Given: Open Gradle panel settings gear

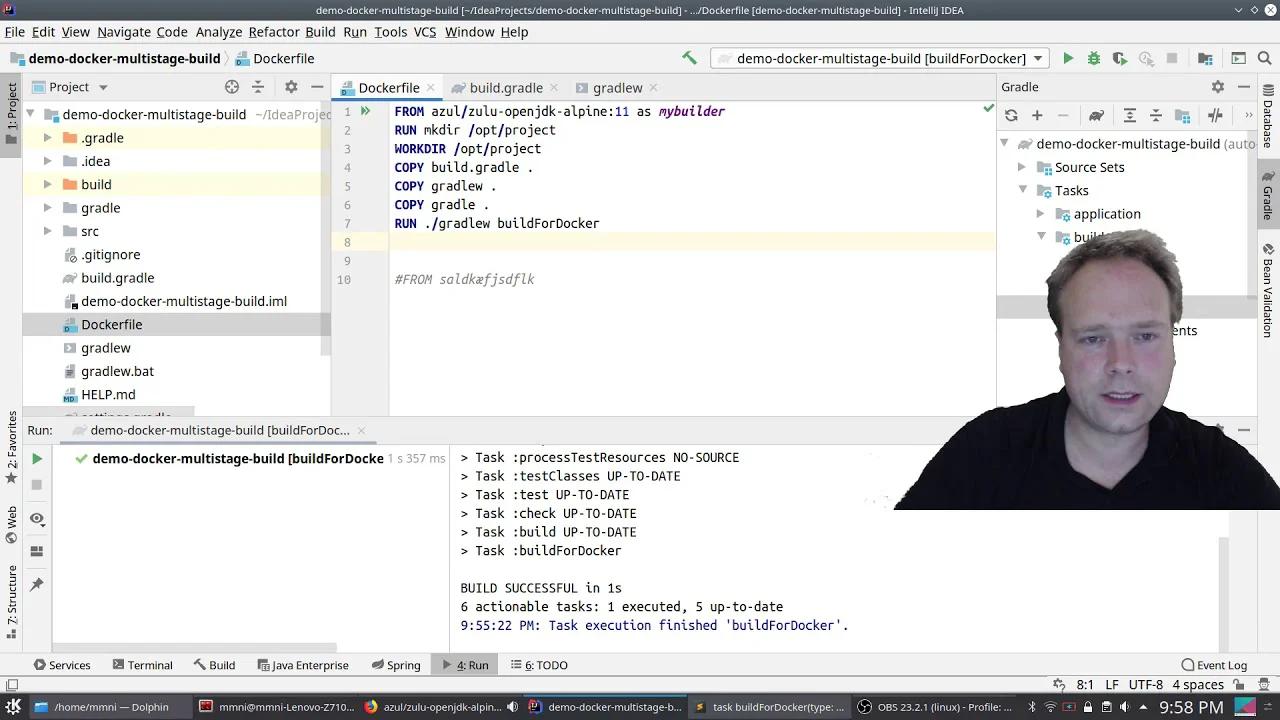Looking at the screenshot, I should [x=1218, y=87].
